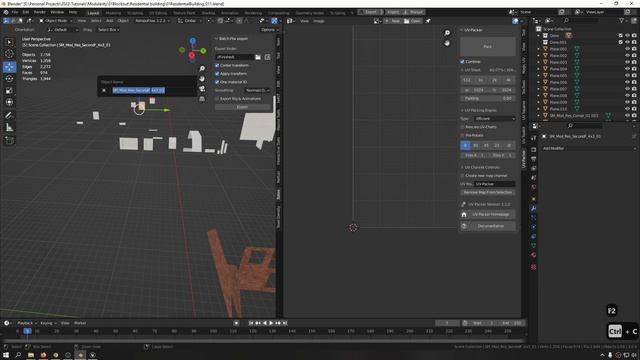Browse export folder with folder icon
Screen dimensions: 640x360
point(258,57)
